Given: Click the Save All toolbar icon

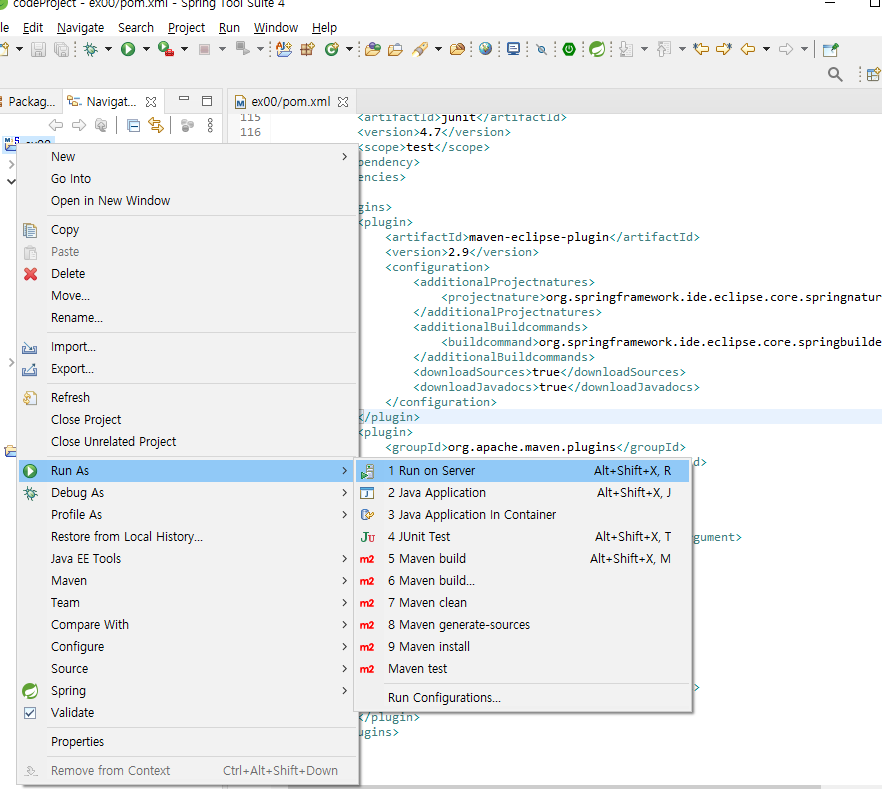Looking at the screenshot, I should pyautogui.click(x=61, y=49).
